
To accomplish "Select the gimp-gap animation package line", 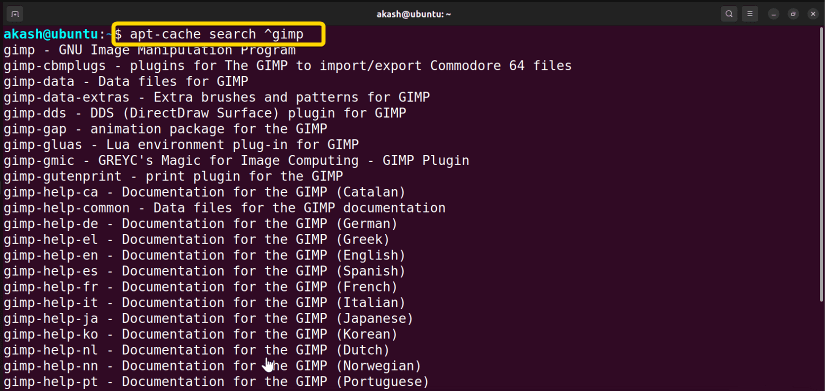I will pos(165,129).
